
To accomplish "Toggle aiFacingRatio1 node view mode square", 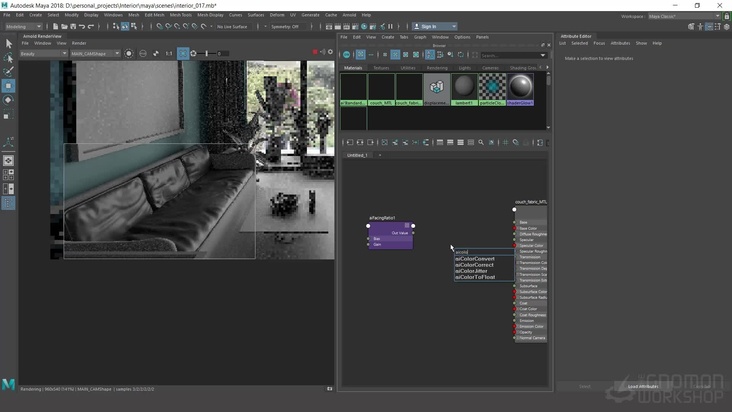I will click(407, 225).
